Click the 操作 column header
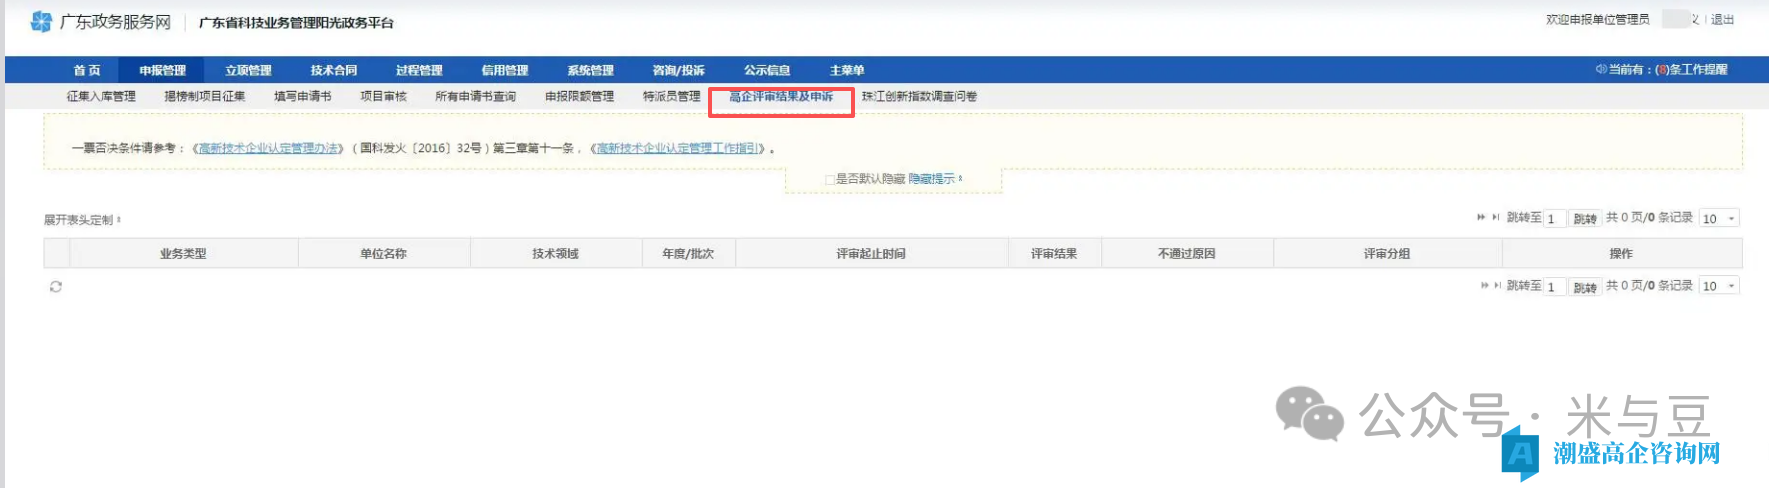The image size is (1769, 488). click(x=1621, y=253)
